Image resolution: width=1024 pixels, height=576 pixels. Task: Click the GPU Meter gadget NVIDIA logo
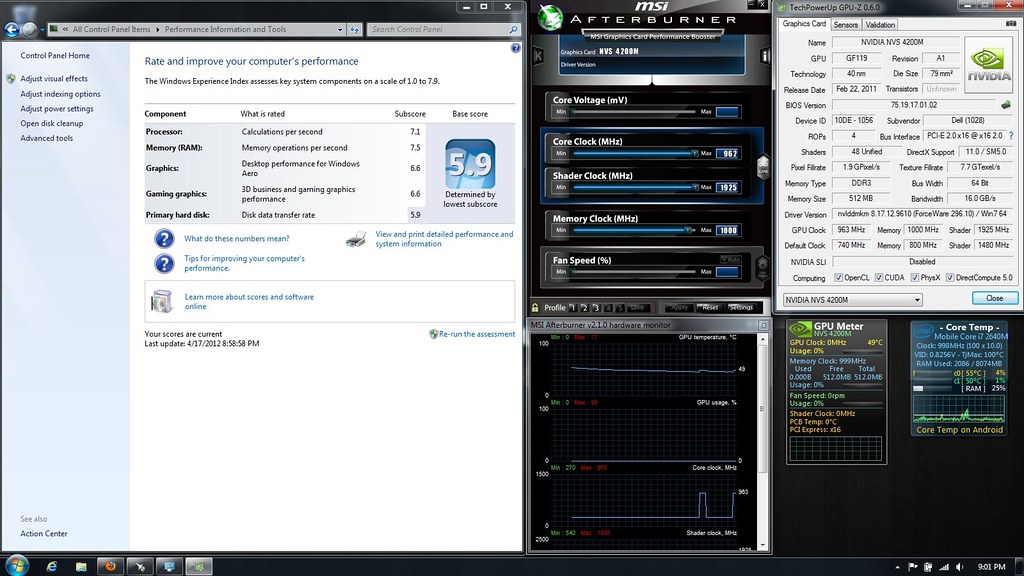click(800, 329)
